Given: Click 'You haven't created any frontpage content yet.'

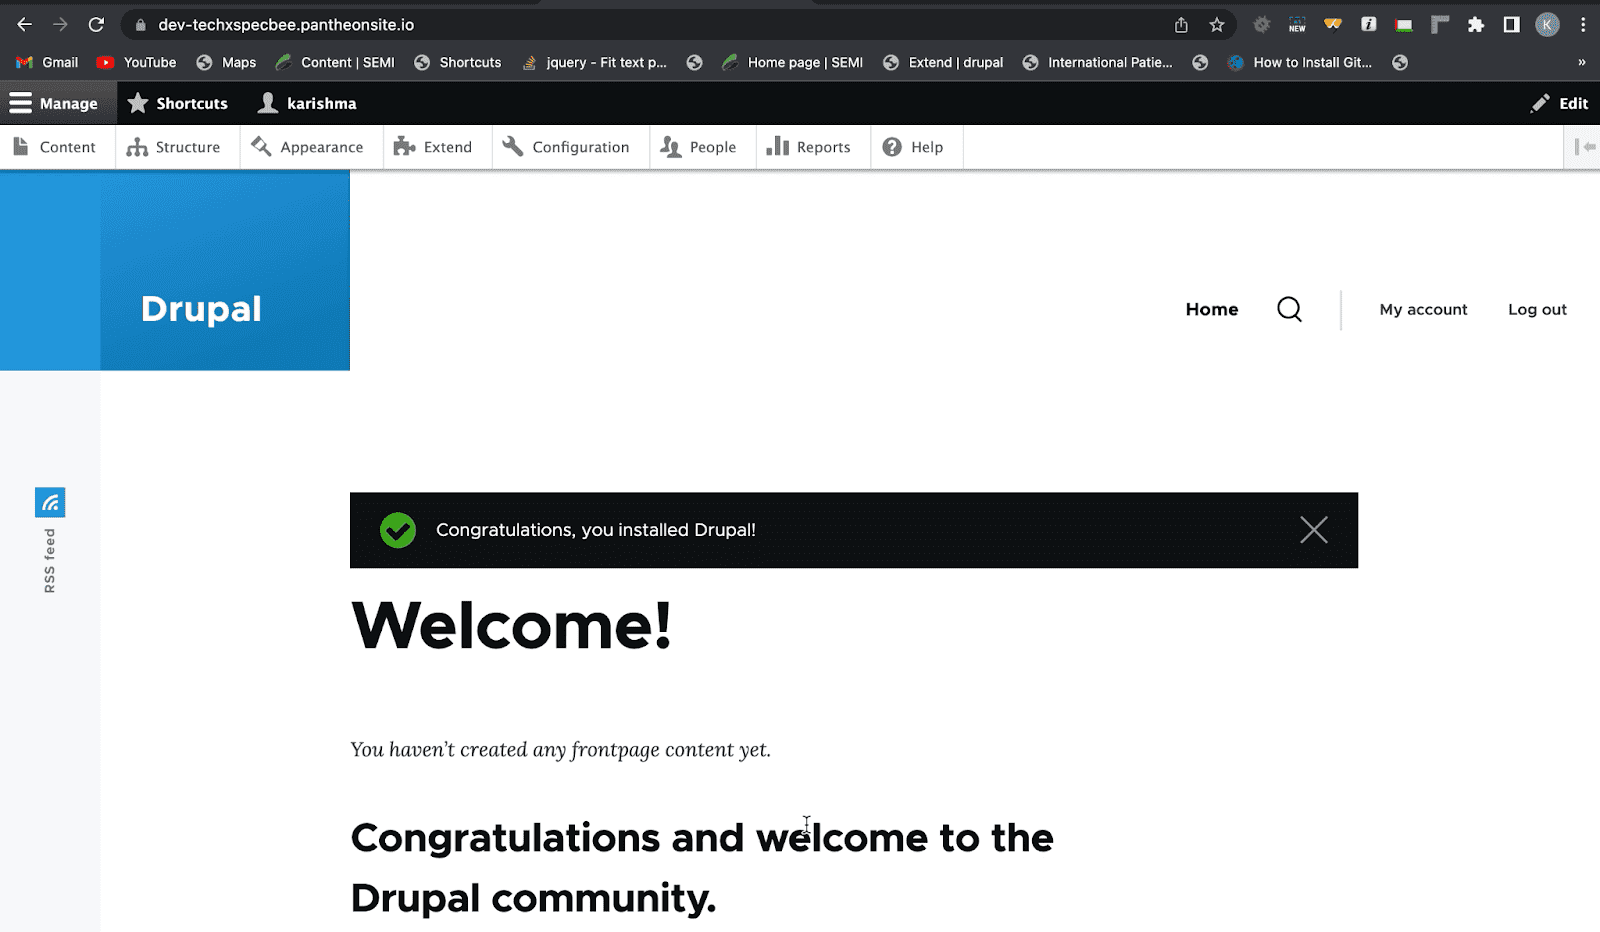Looking at the screenshot, I should (x=560, y=750).
